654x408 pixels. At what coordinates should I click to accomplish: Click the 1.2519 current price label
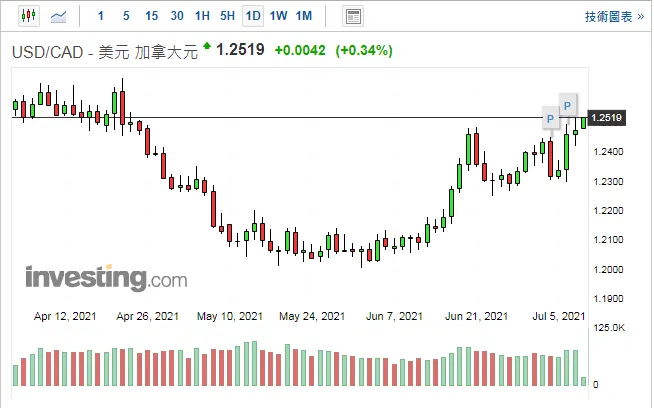click(x=606, y=118)
